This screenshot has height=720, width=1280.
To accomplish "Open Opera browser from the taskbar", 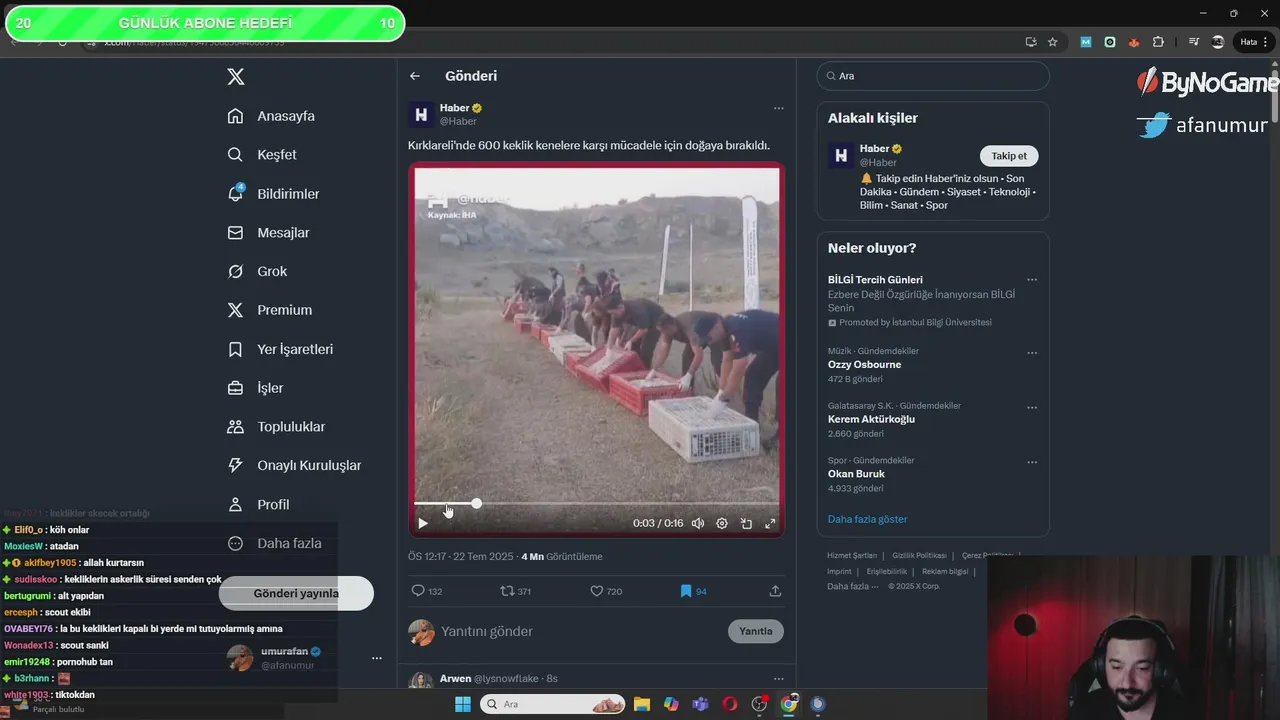I will click(x=730, y=704).
